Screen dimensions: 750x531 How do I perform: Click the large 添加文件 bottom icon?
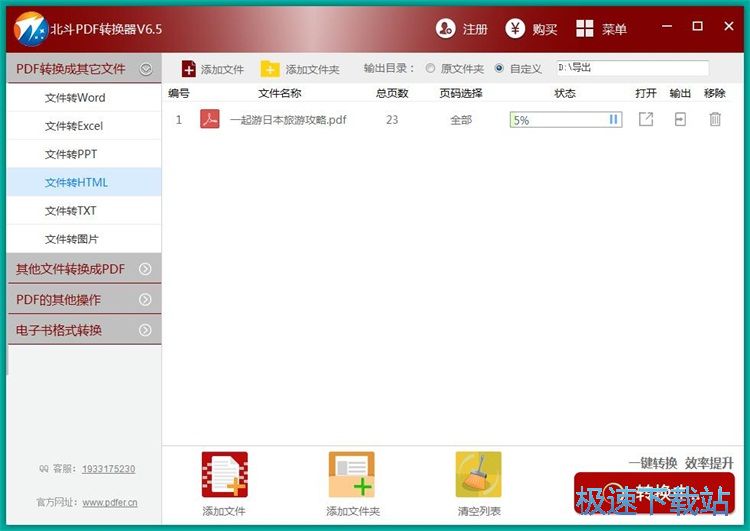click(224, 475)
